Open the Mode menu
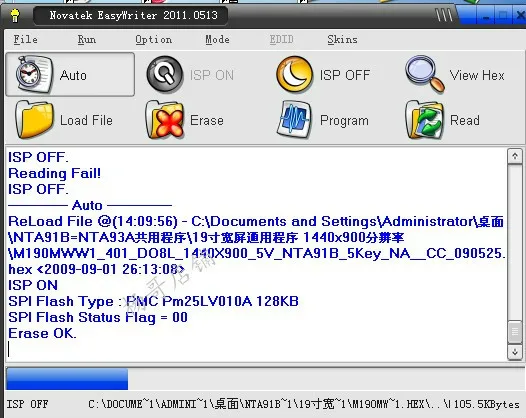Viewport: 526px width, 418px height. (217, 40)
